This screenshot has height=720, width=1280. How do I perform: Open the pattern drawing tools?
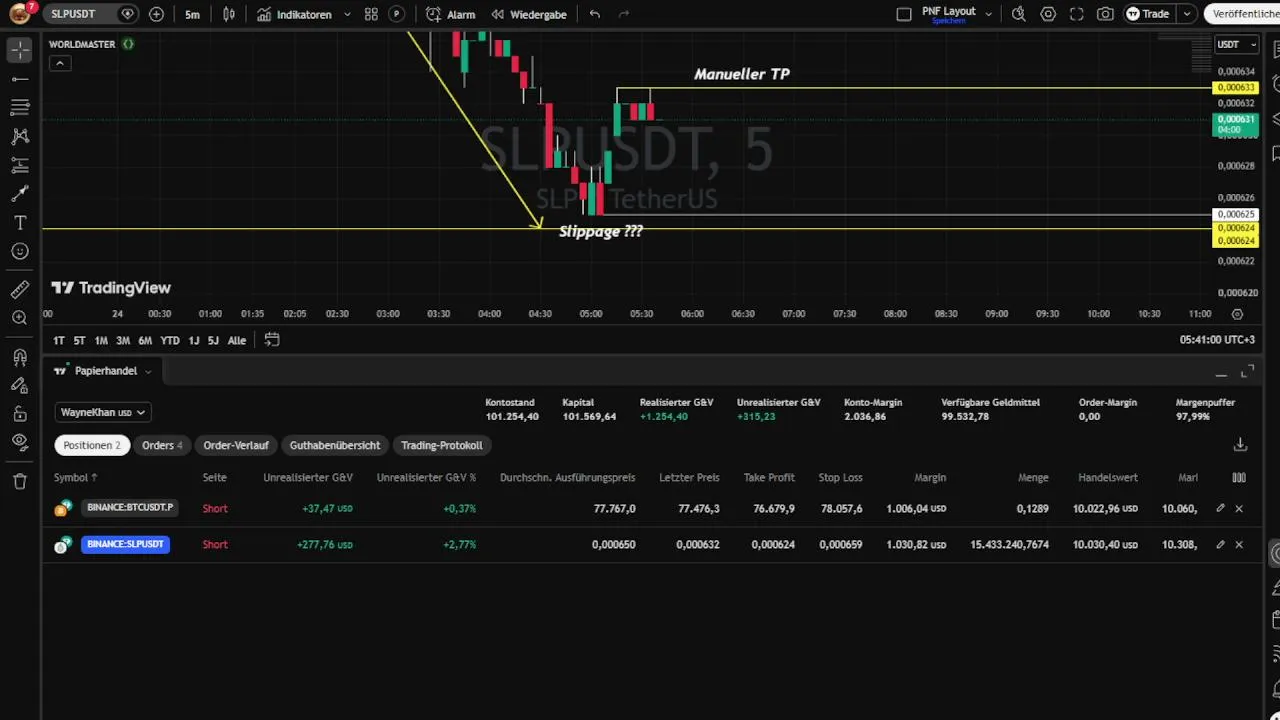pyautogui.click(x=20, y=136)
